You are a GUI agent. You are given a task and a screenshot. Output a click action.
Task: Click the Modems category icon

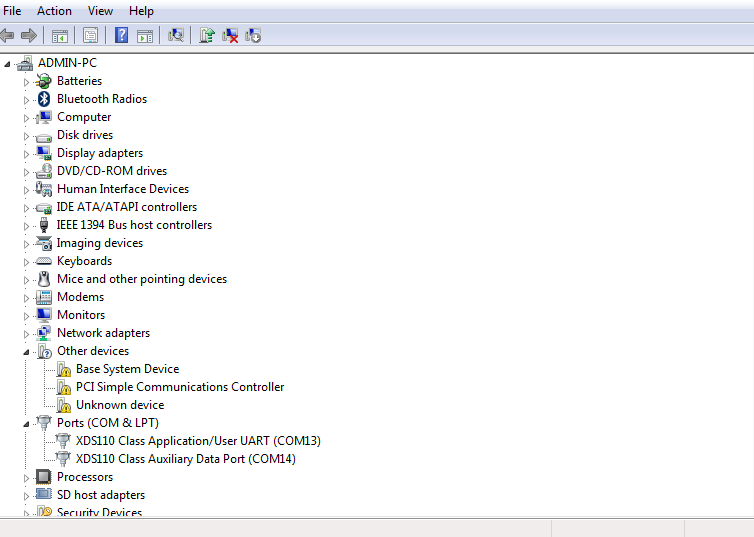(44, 297)
